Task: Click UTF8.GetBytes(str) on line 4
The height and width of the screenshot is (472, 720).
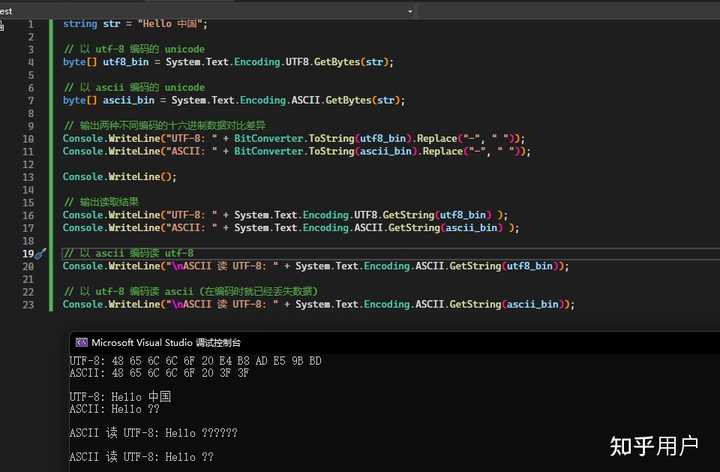Action: click(x=338, y=62)
